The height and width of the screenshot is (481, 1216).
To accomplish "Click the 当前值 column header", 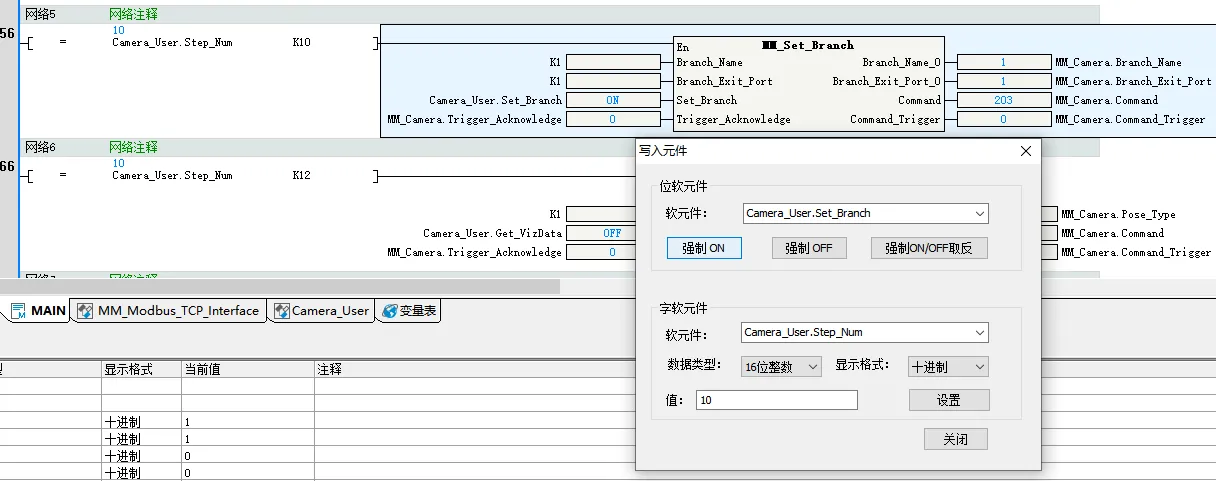I will coord(201,369).
